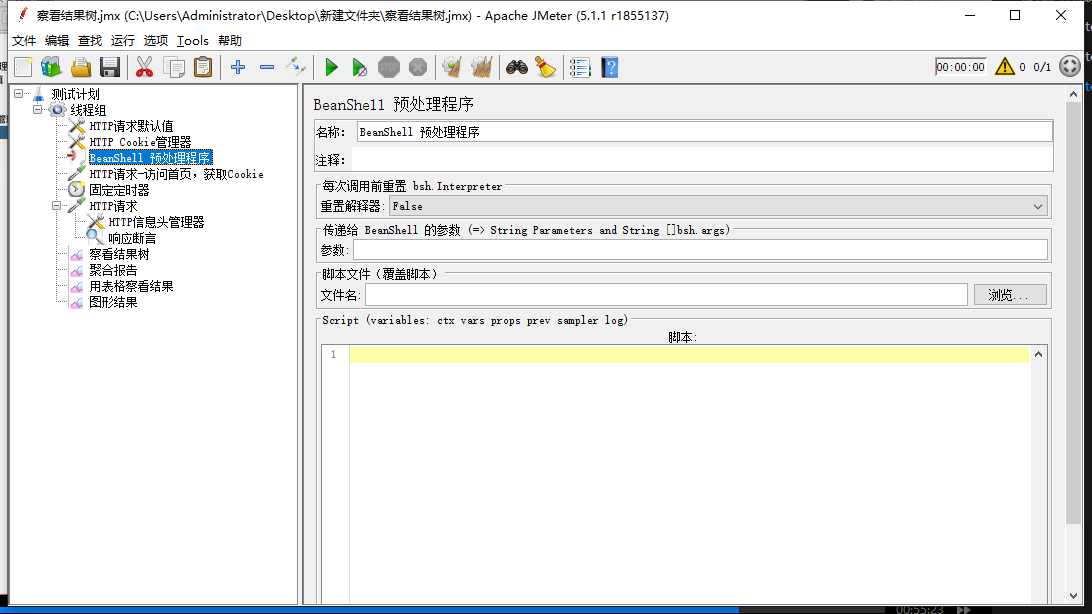
Task: Select HTTP请求默认值 in tree
Action: pyautogui.click(x=131, y=126)
